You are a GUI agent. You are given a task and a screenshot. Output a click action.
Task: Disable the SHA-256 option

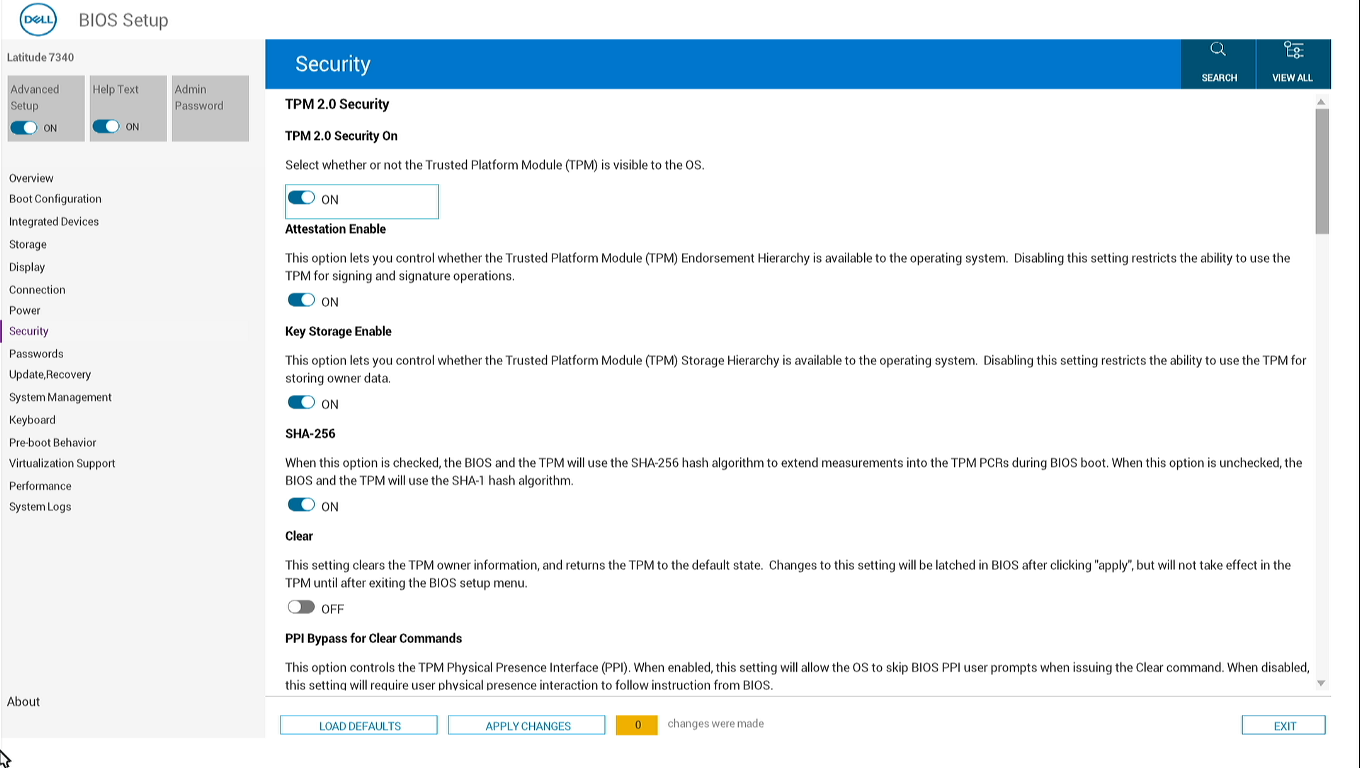point(301,504)
